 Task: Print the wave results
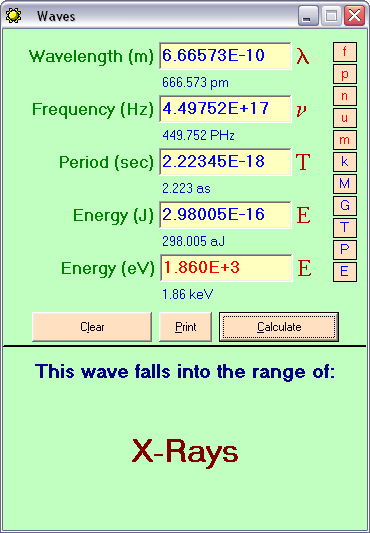(x=185, y=327)
